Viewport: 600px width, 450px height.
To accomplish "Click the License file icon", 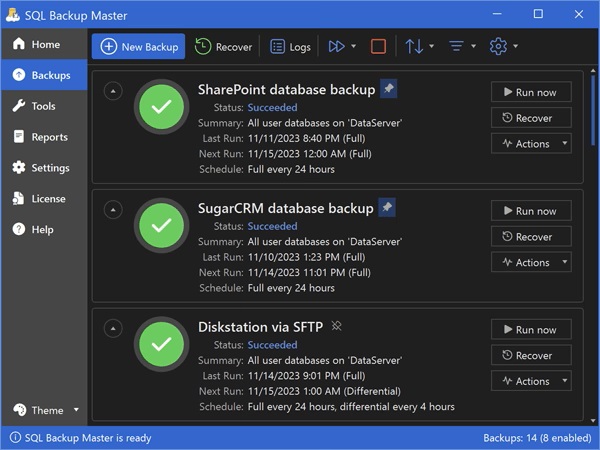I will pos(18,198).
